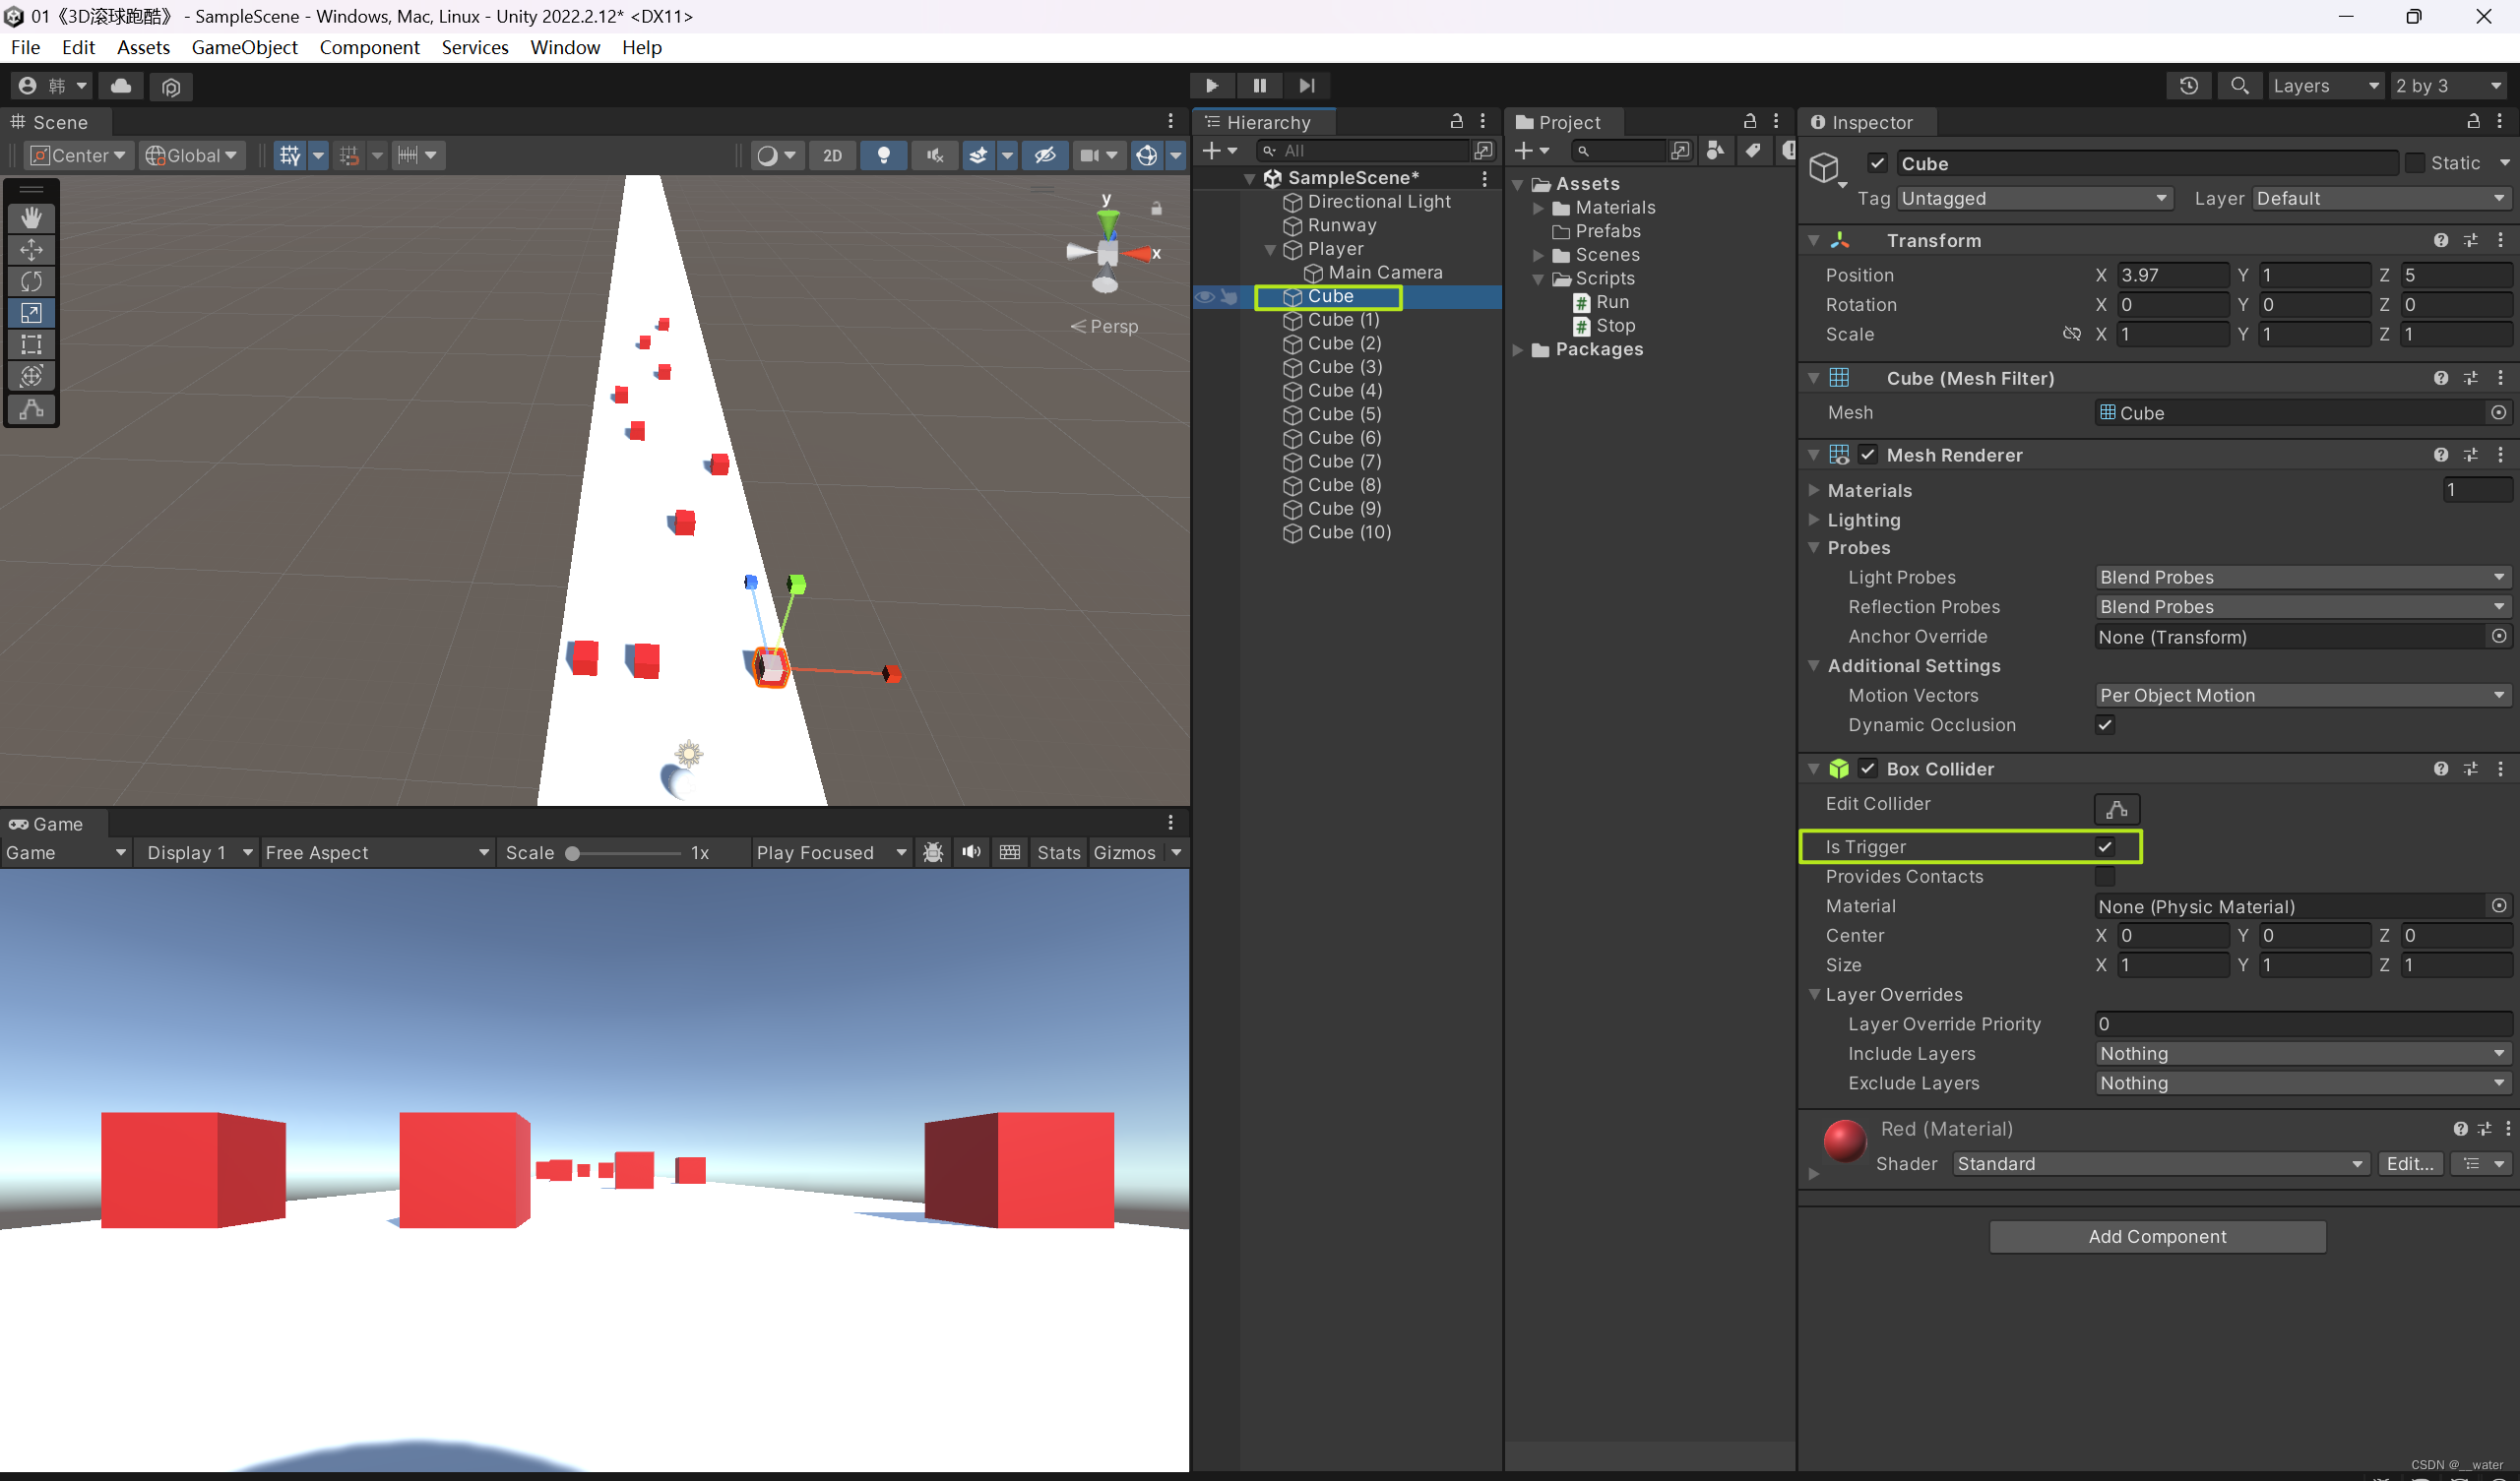Click the Box Collider Edit Collider button
The height and width of the screenshot is (1481, 2520).
tap(2116, 808)
